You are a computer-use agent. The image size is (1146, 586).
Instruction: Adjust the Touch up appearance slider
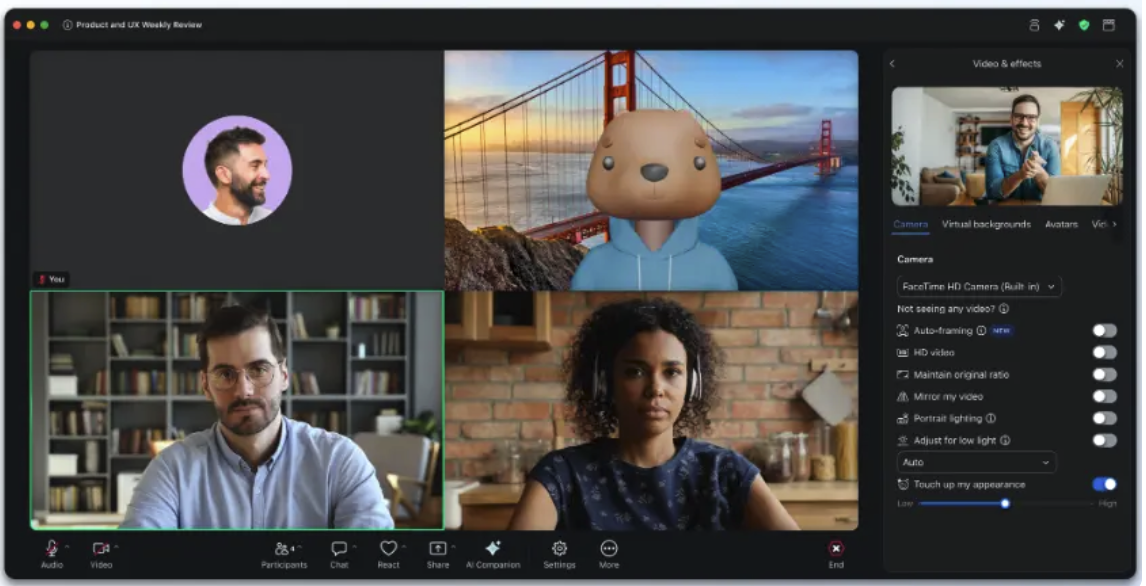point(1007,503)
